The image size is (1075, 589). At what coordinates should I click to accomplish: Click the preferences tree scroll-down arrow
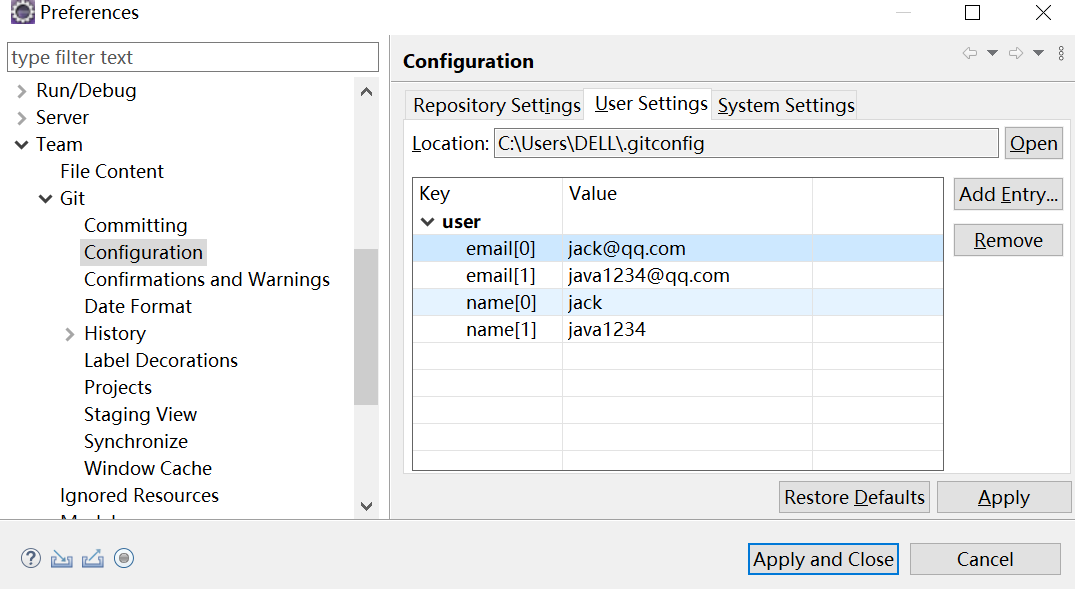(x=366, y=507)
